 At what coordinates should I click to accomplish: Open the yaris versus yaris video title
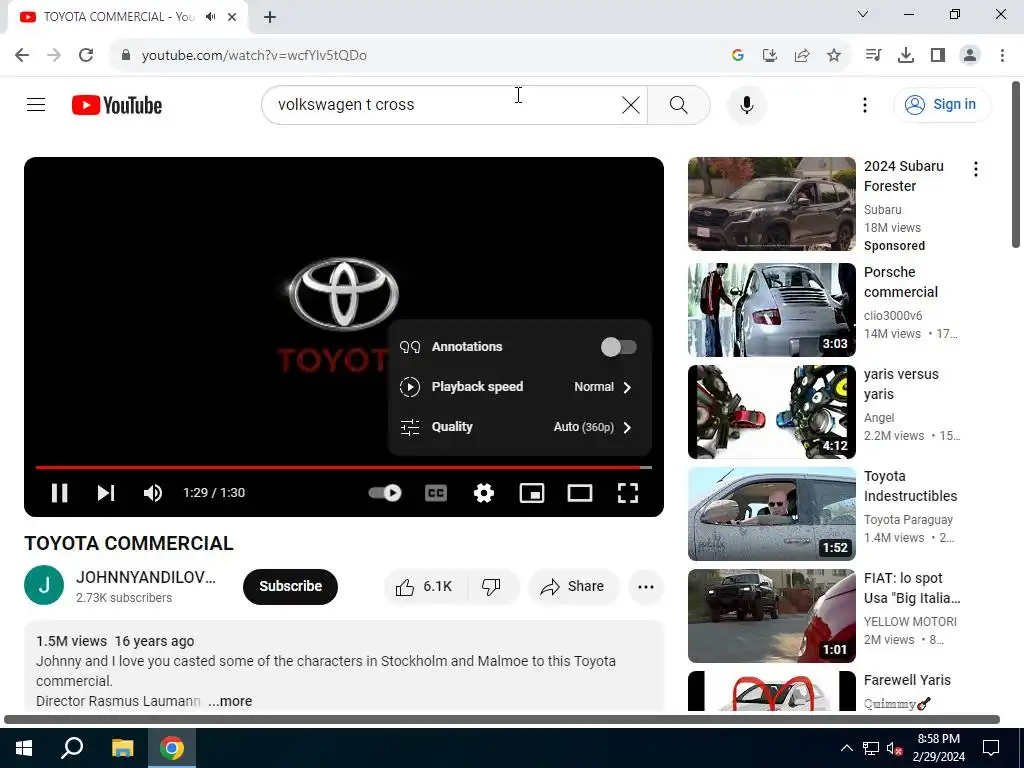[901, 384]
